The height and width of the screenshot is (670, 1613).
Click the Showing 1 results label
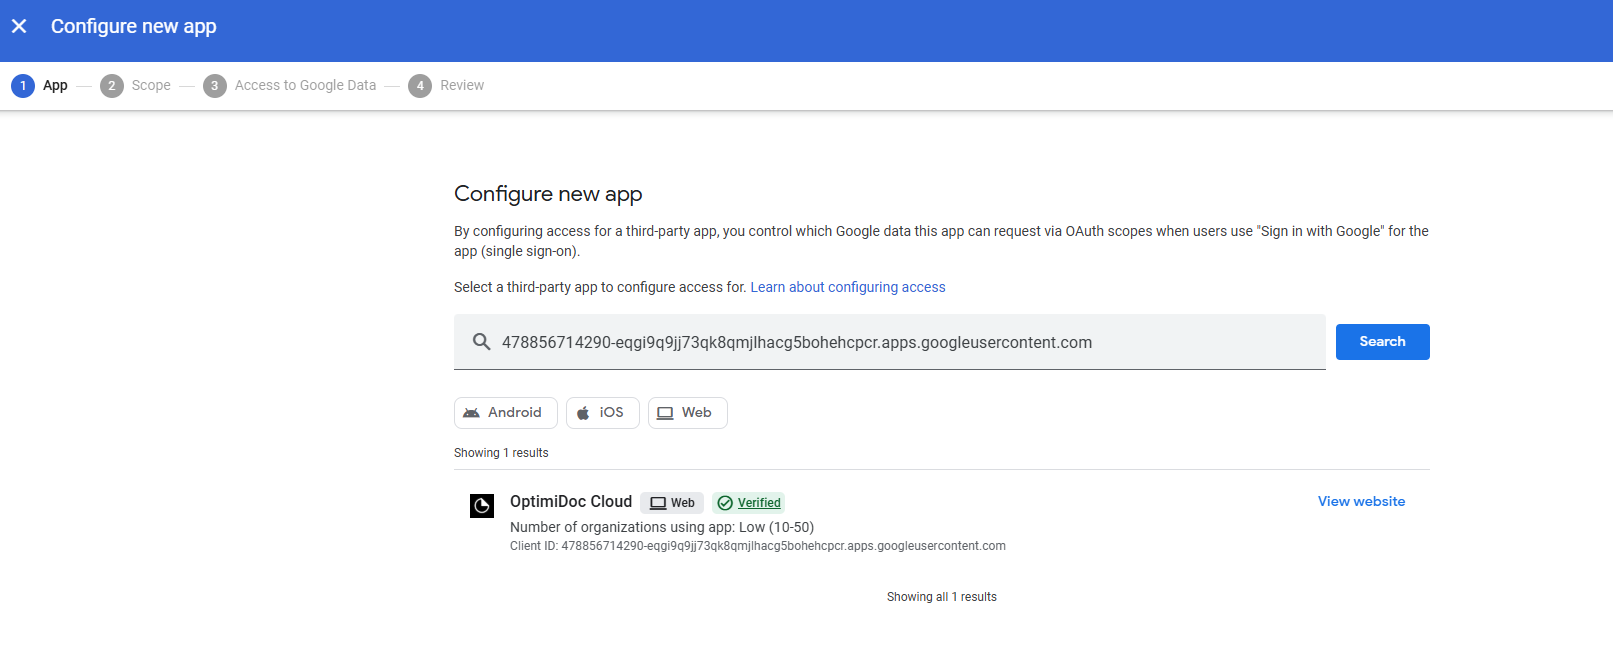(501, 453)
